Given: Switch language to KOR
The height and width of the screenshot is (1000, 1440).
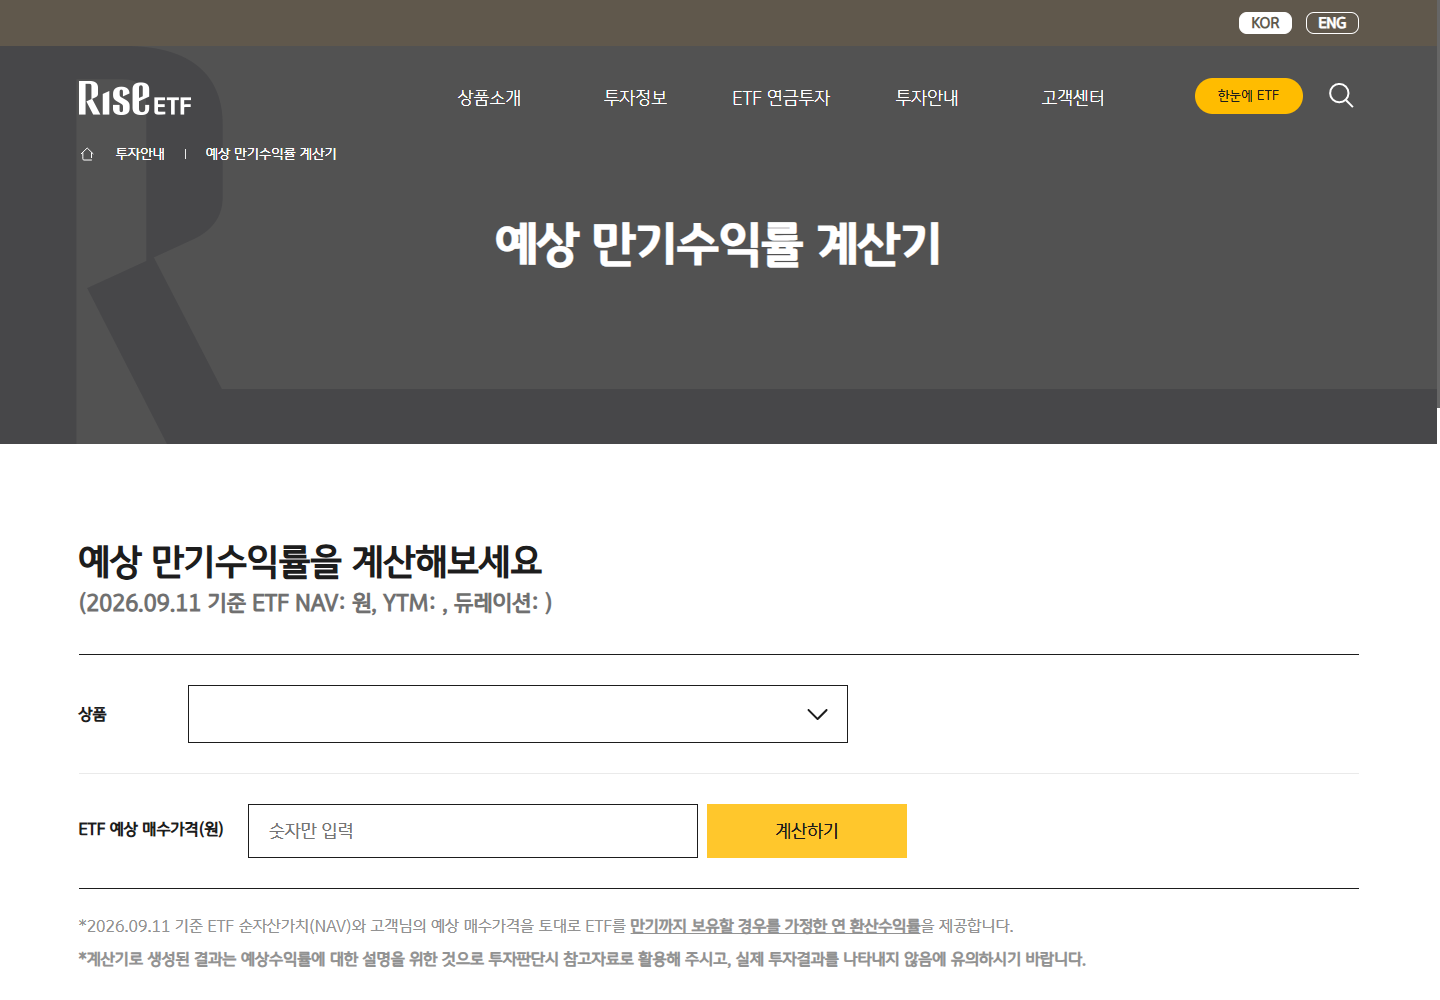Looking at the screenshot, I should pos(1265,23).
